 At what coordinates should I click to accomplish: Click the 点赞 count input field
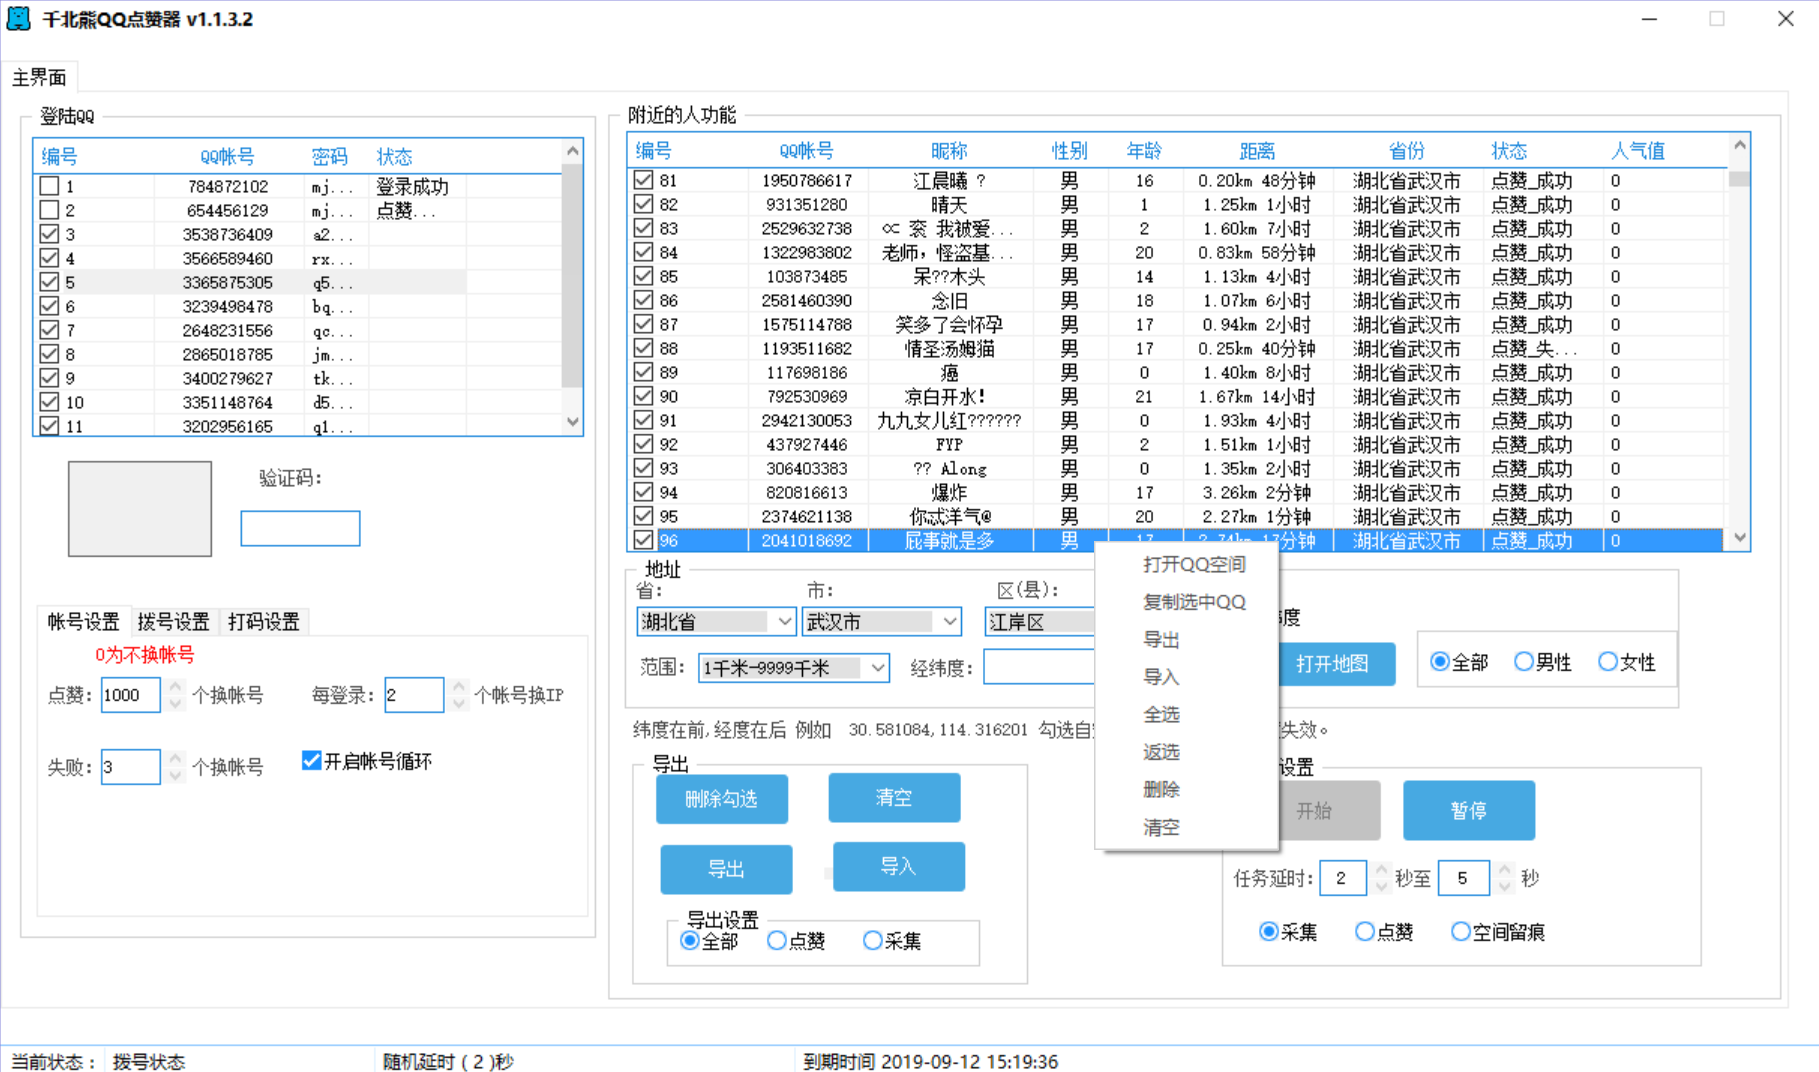click(x=130, y=695)
